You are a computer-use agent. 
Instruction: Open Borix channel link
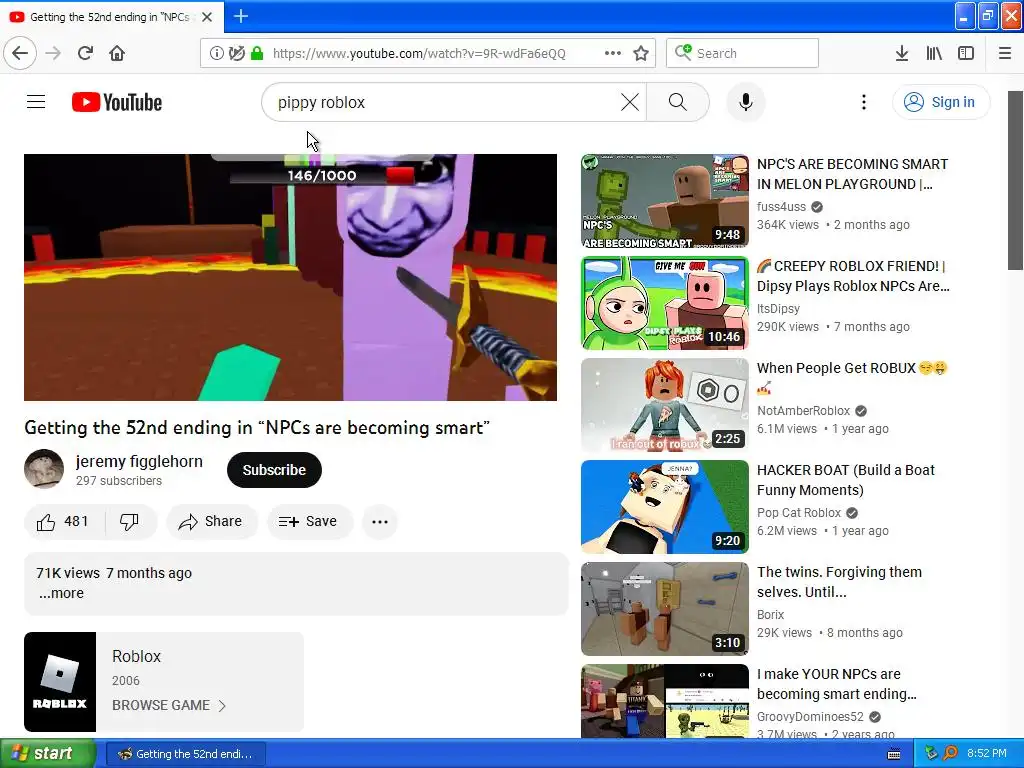tap(771, 615)
